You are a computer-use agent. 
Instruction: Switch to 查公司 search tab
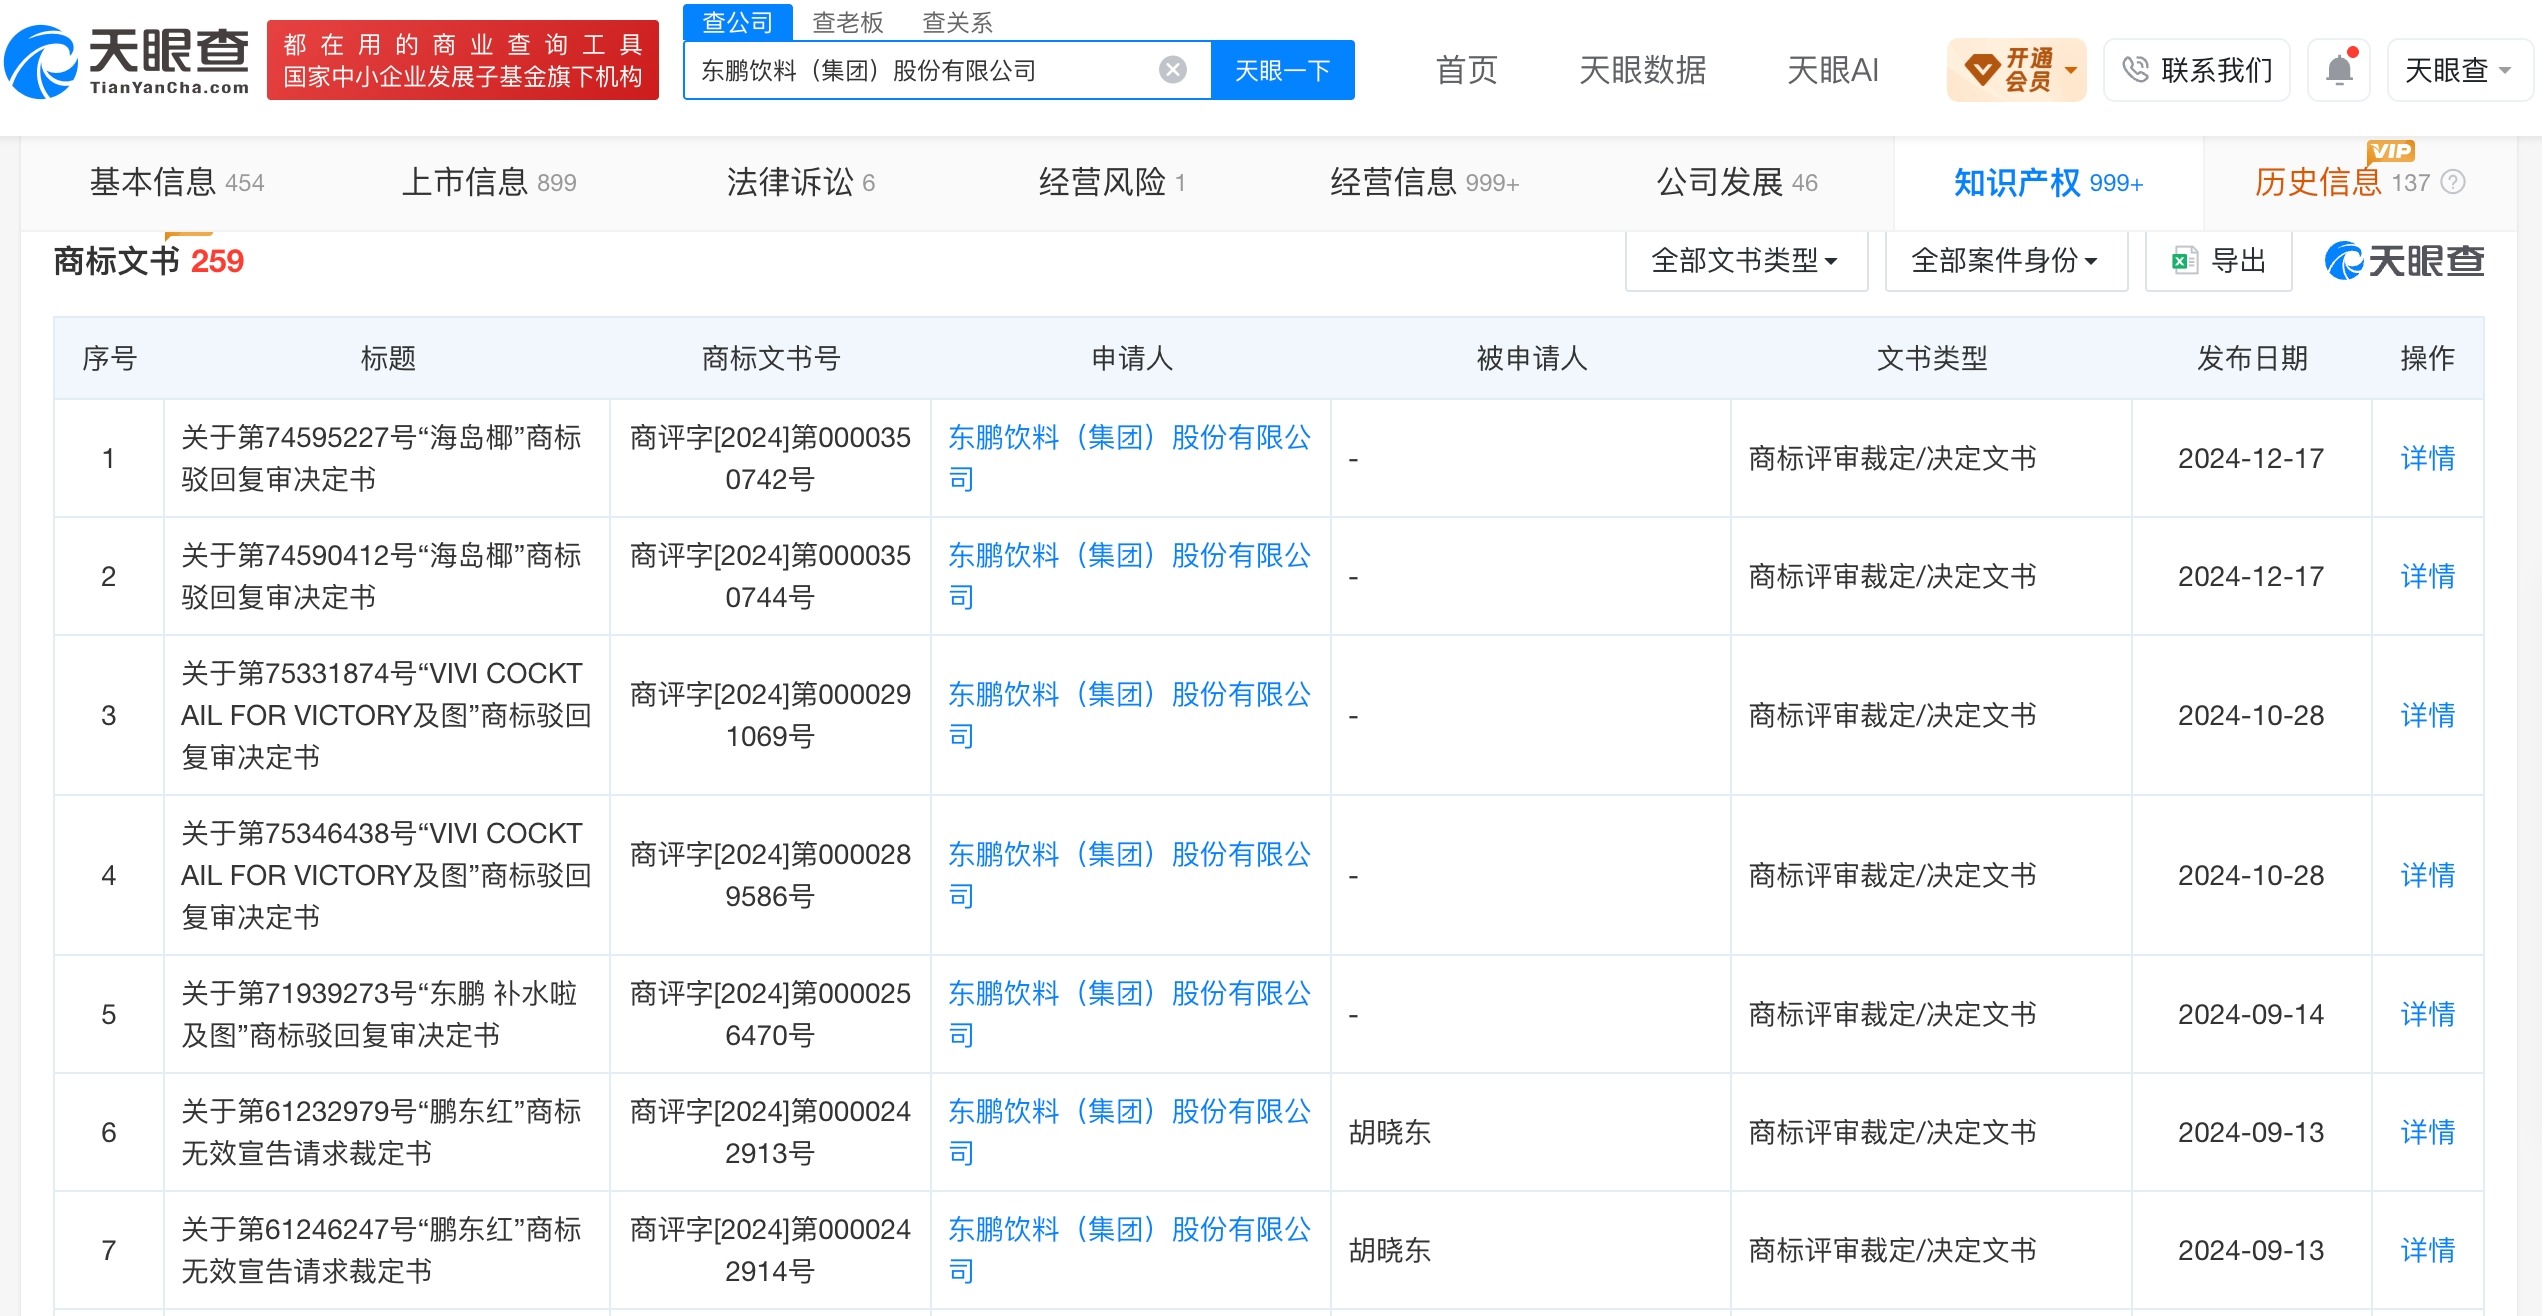[x=738, y=22]
